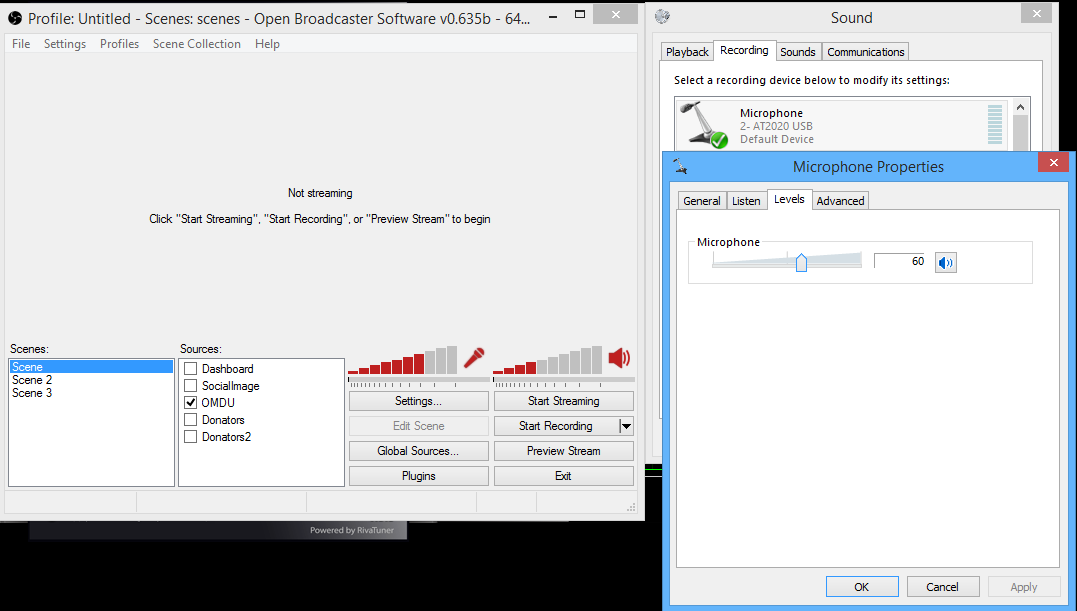Maximize the OBS window
Screen dimensions: 1077x611
point(580,14)
